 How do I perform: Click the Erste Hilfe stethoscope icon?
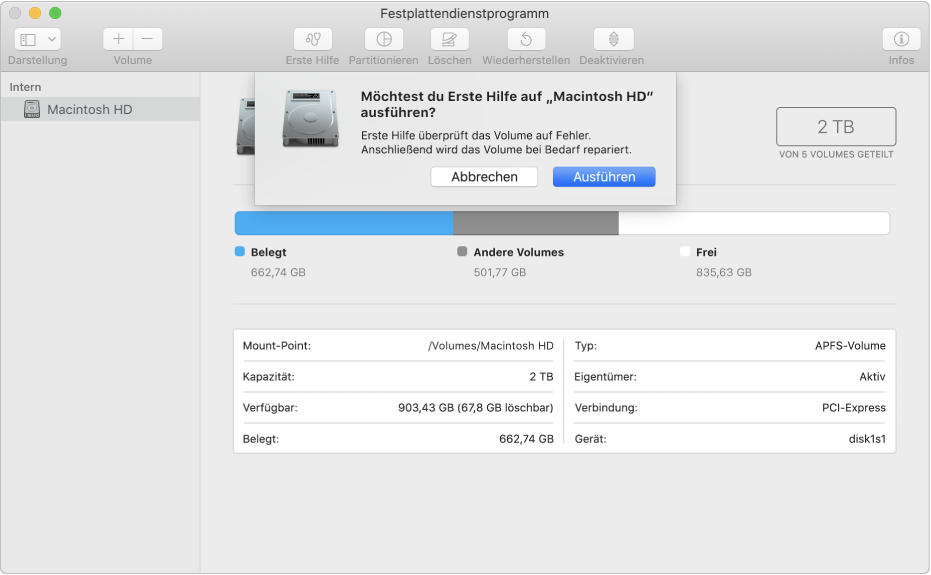pyautogui.click(x=313, y=39)
